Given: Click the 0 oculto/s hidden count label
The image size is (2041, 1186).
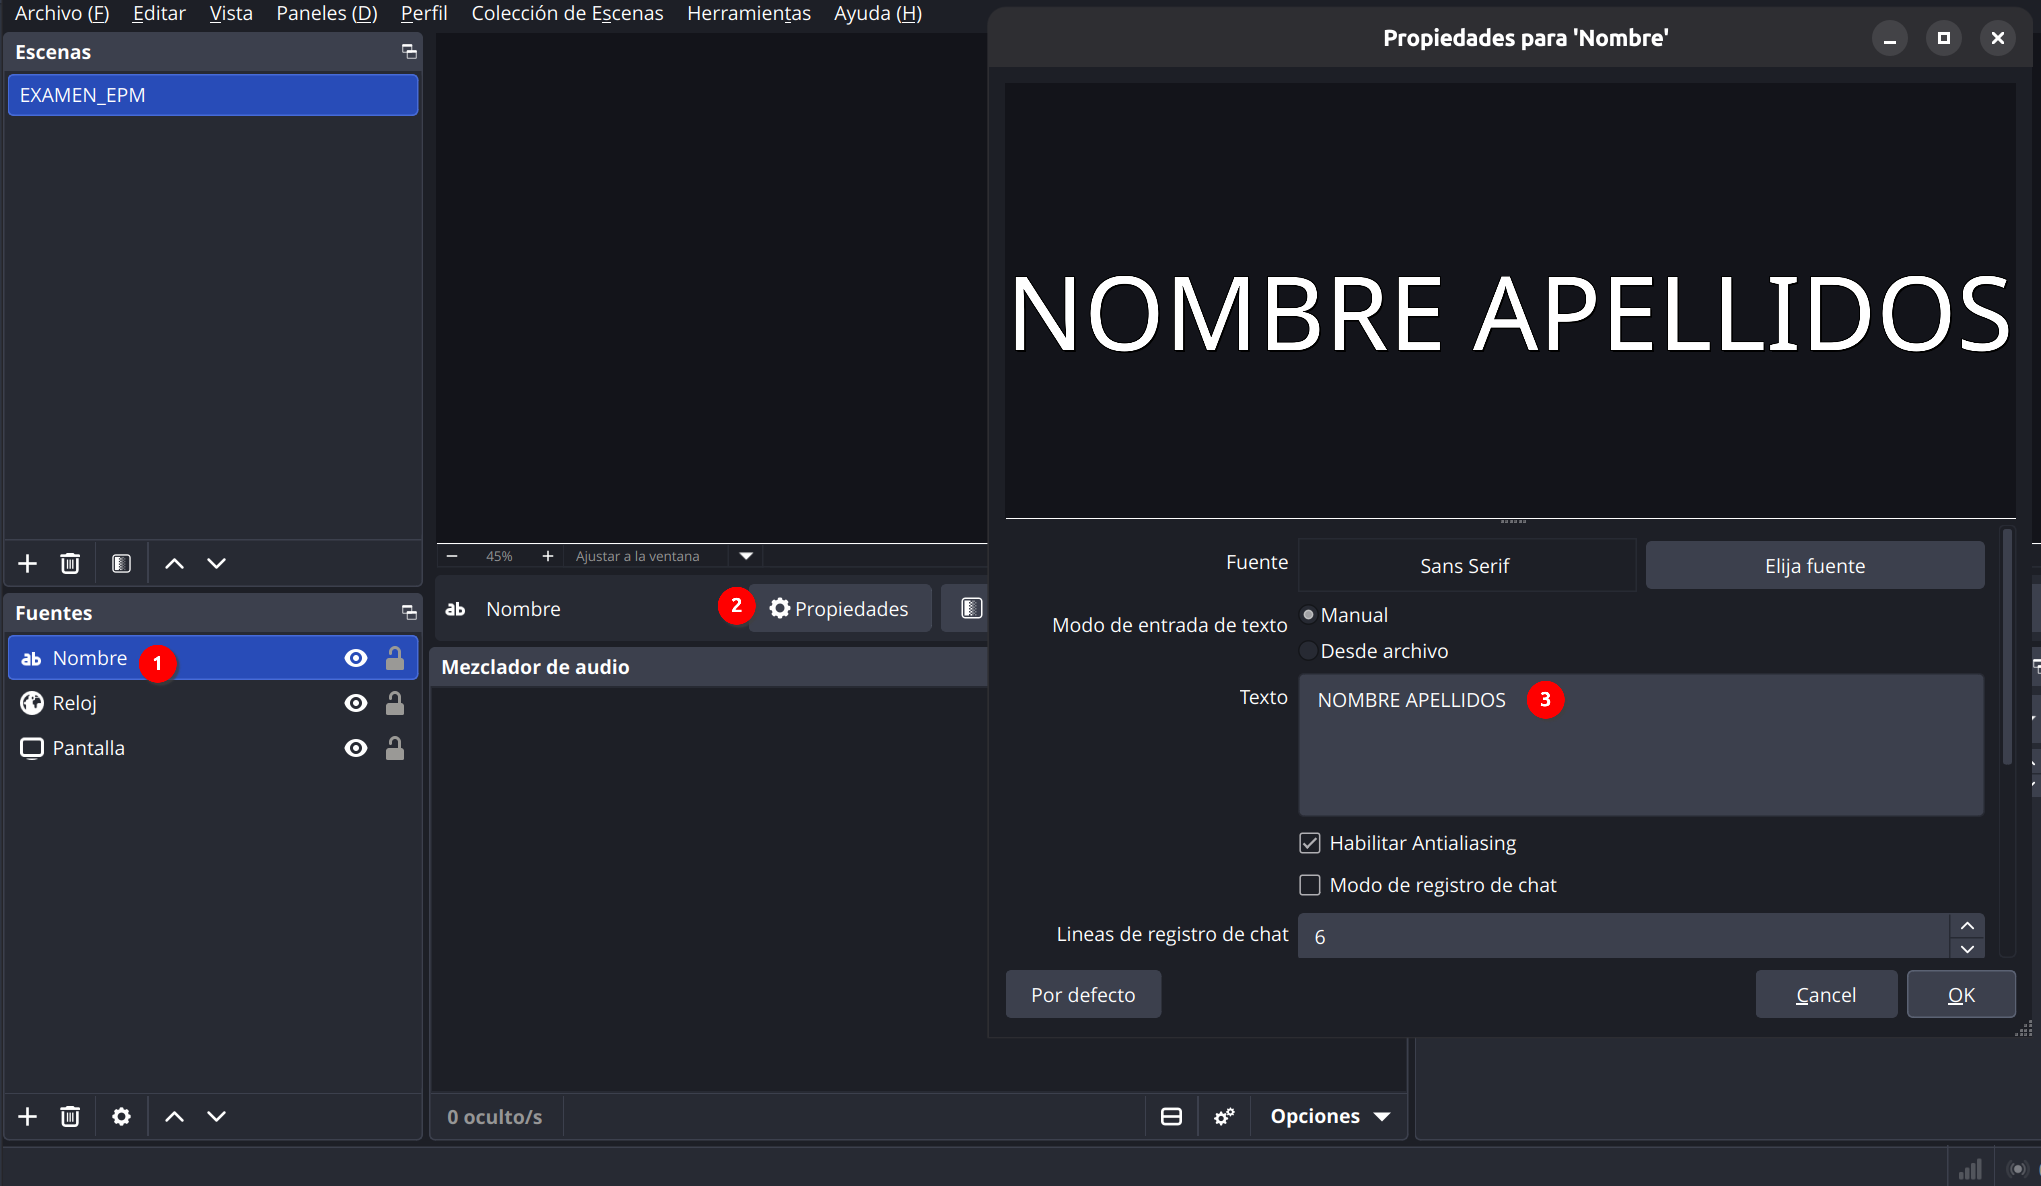Looking at the screenshot, I should [495, 1117].
